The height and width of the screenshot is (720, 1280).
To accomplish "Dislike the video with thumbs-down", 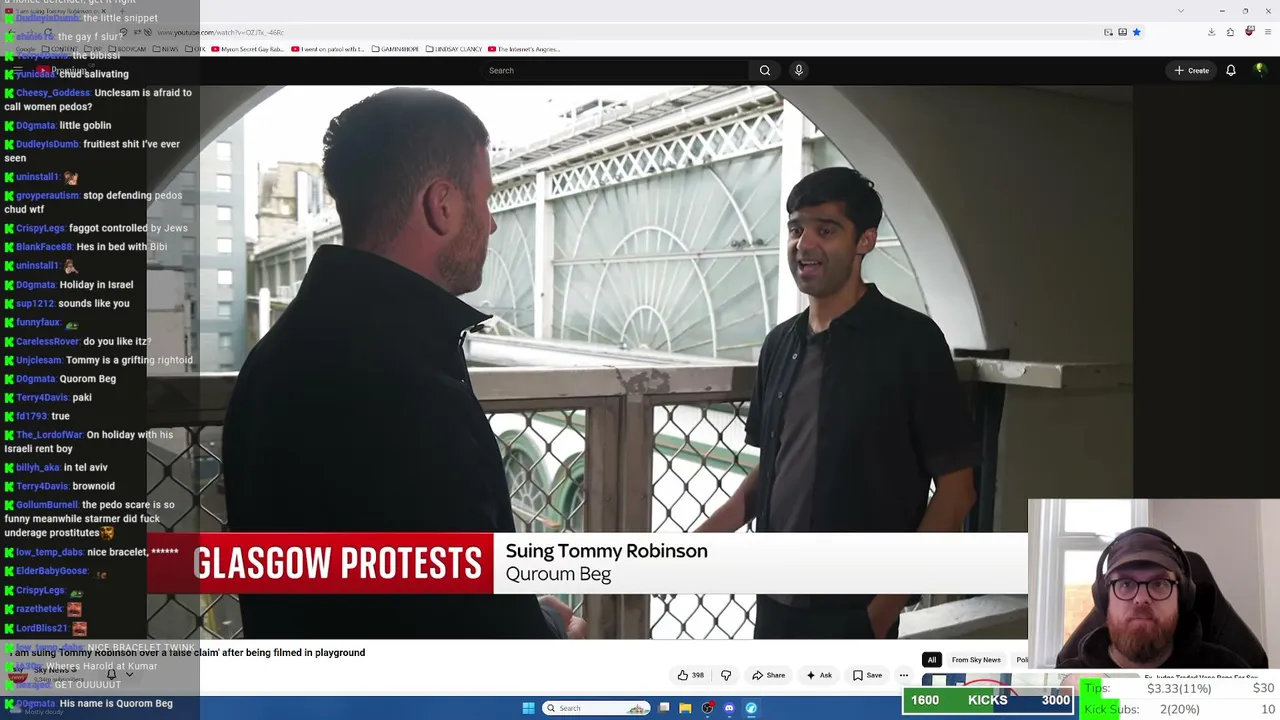I will 726,675.
